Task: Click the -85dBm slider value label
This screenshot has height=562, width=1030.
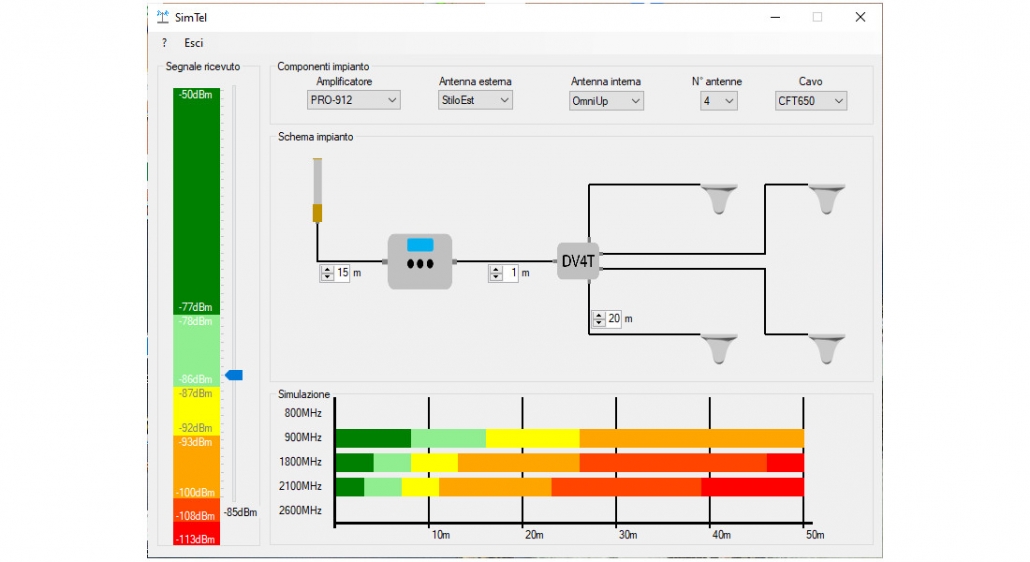Action: [240, 512]
